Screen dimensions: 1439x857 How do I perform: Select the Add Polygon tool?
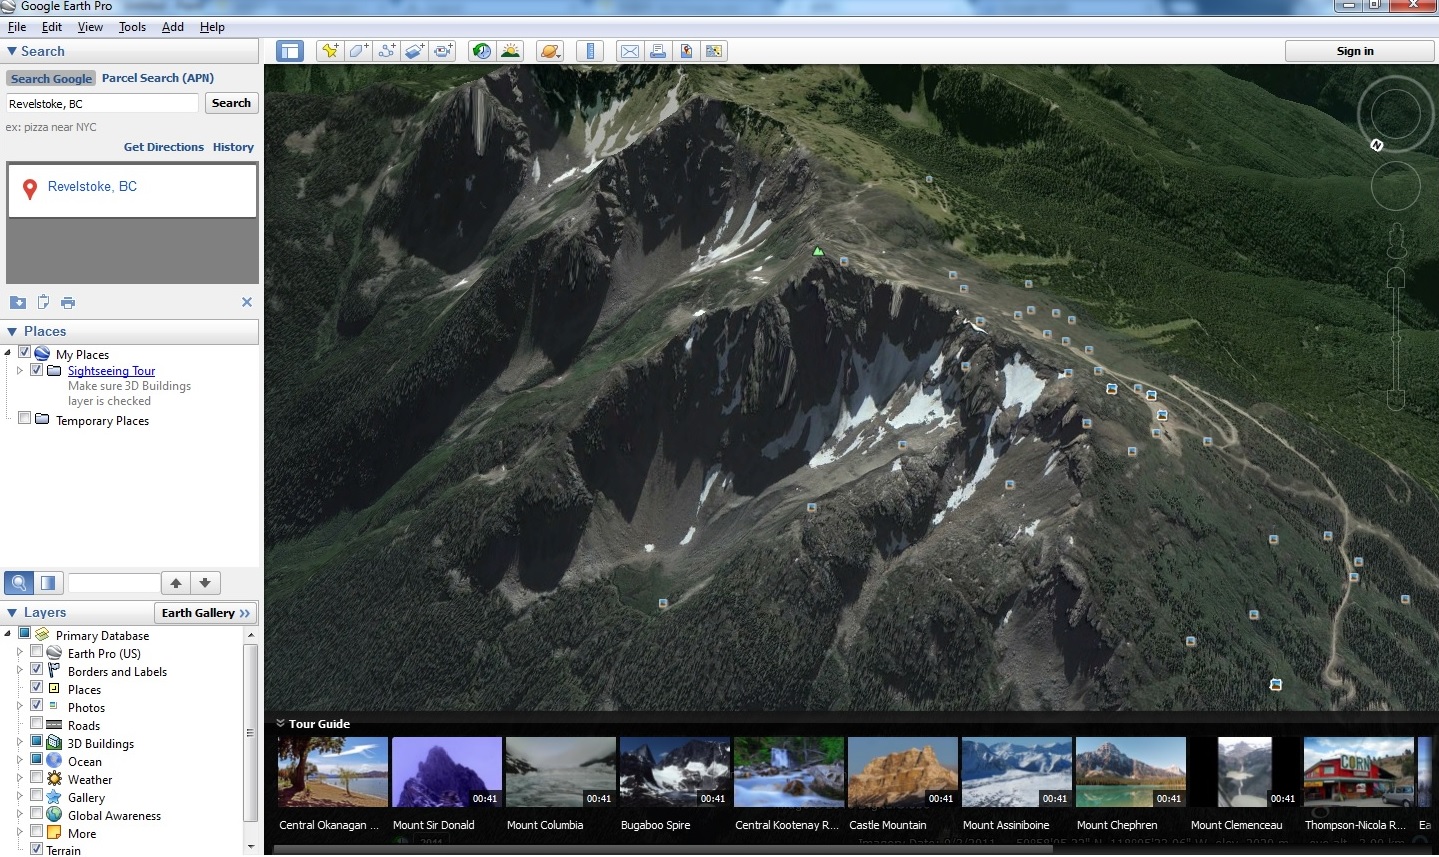point(358,51)
